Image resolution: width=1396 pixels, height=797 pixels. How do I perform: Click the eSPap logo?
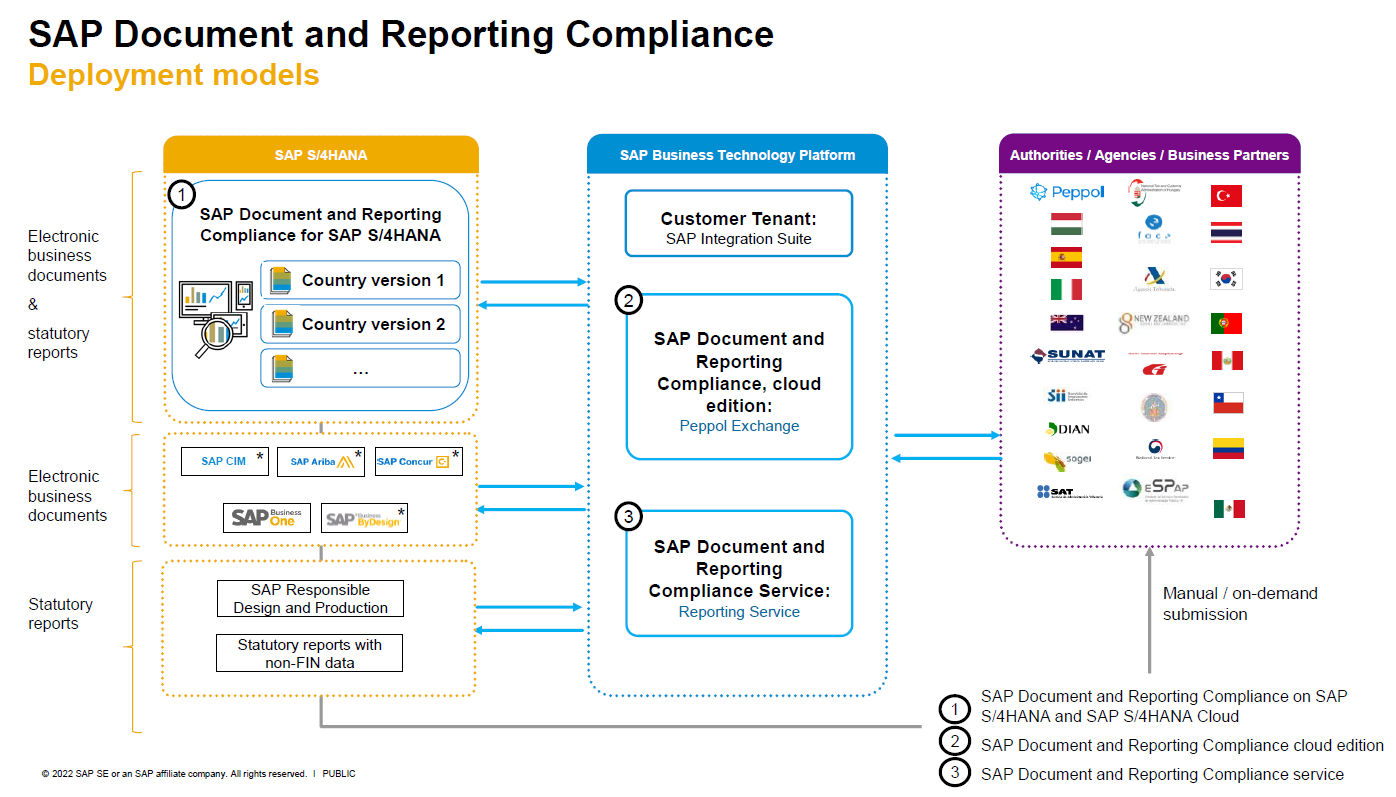point(1153,490)
